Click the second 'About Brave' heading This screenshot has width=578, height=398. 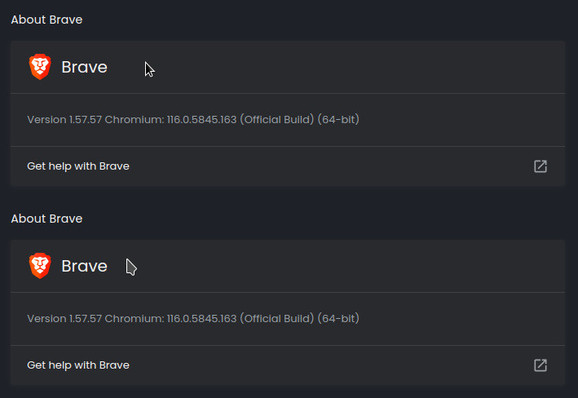point(46,219)
